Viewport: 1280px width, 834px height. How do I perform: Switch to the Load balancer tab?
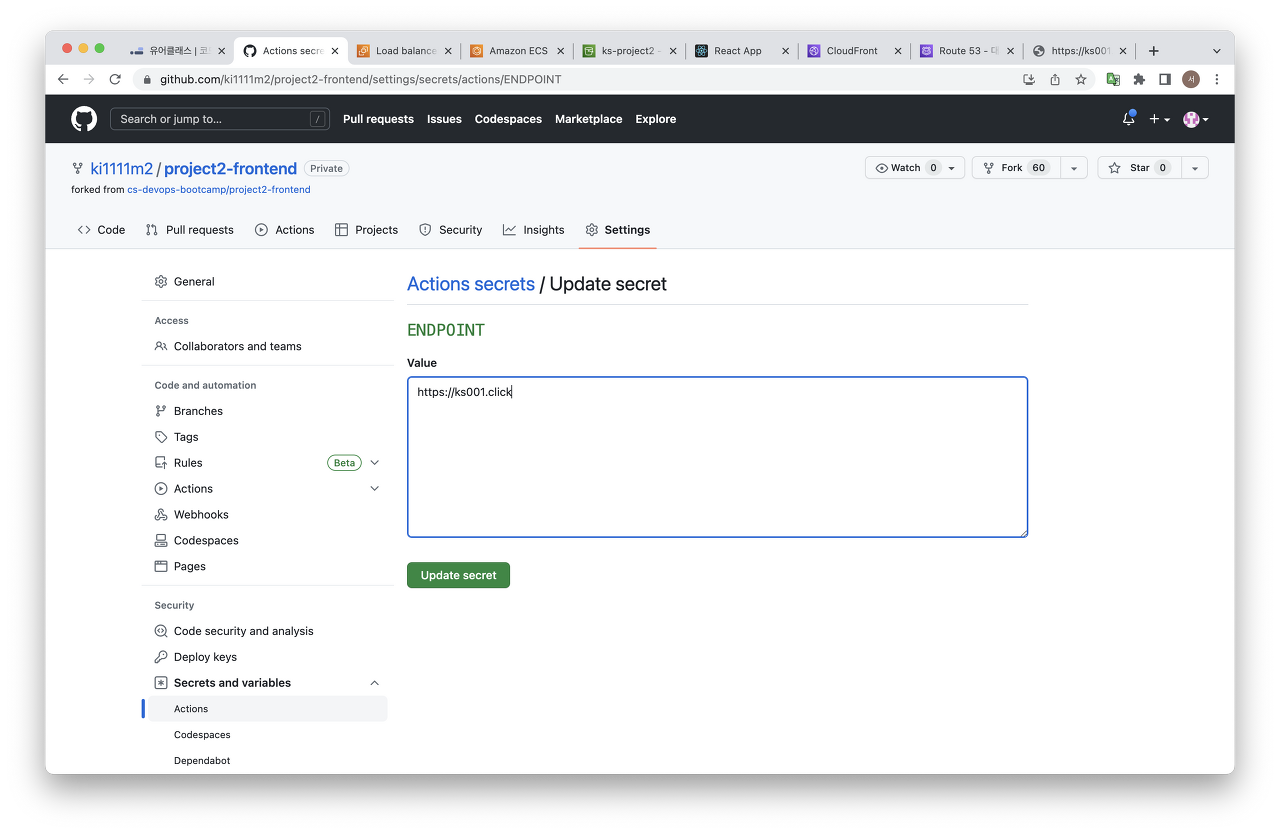pos(403,51)
